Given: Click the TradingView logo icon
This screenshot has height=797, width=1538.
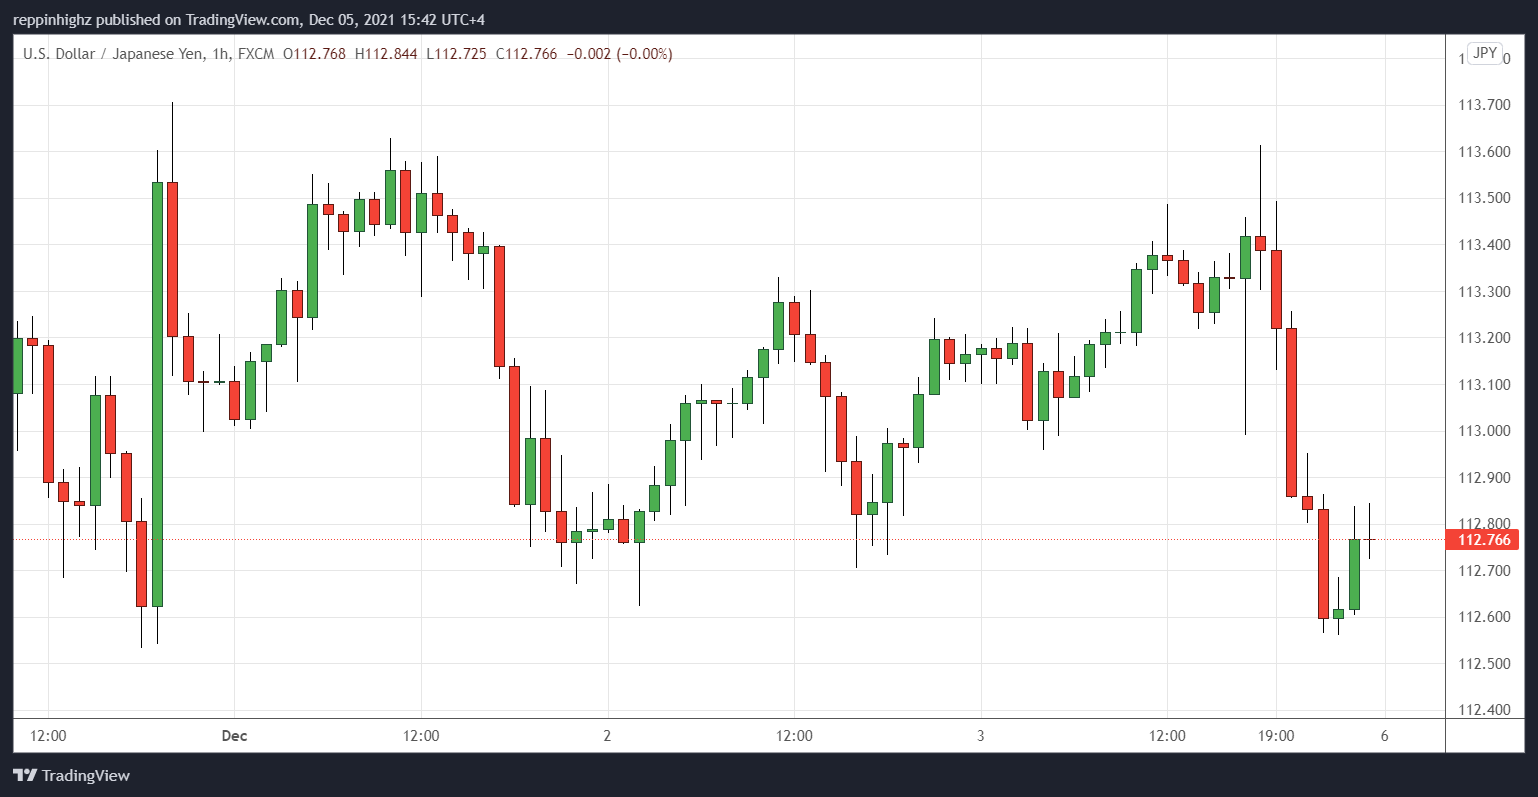Looking at the screenshot, I should click(x=25, y=775).
